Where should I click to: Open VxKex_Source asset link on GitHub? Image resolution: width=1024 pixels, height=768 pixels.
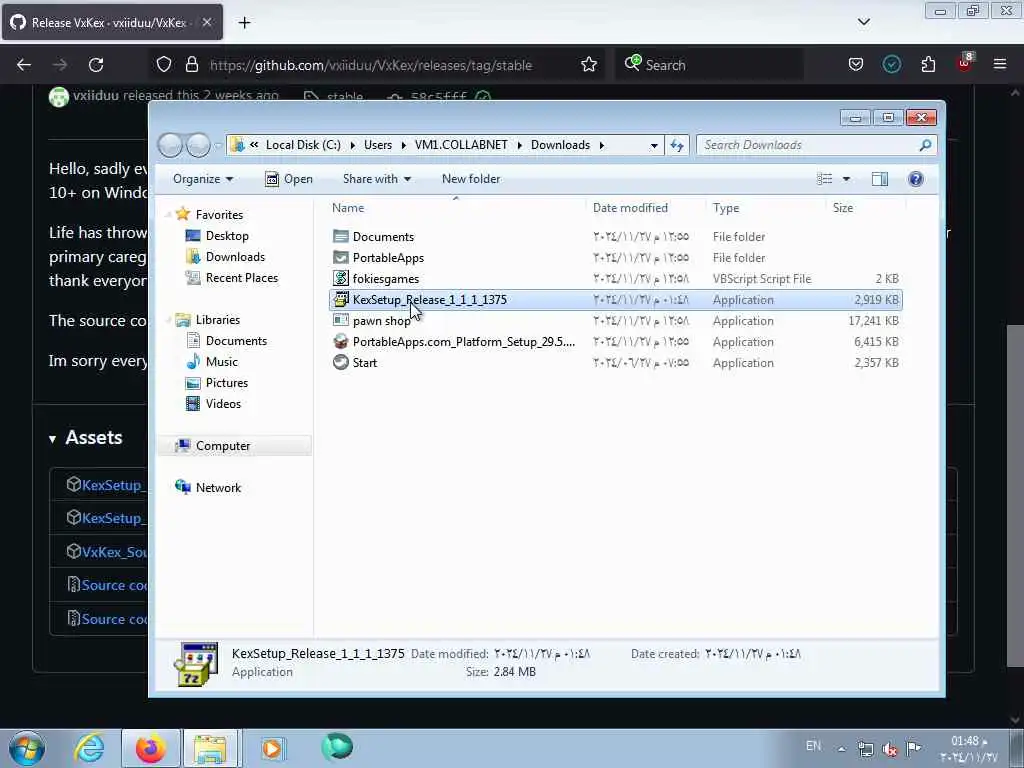(114, 552)
